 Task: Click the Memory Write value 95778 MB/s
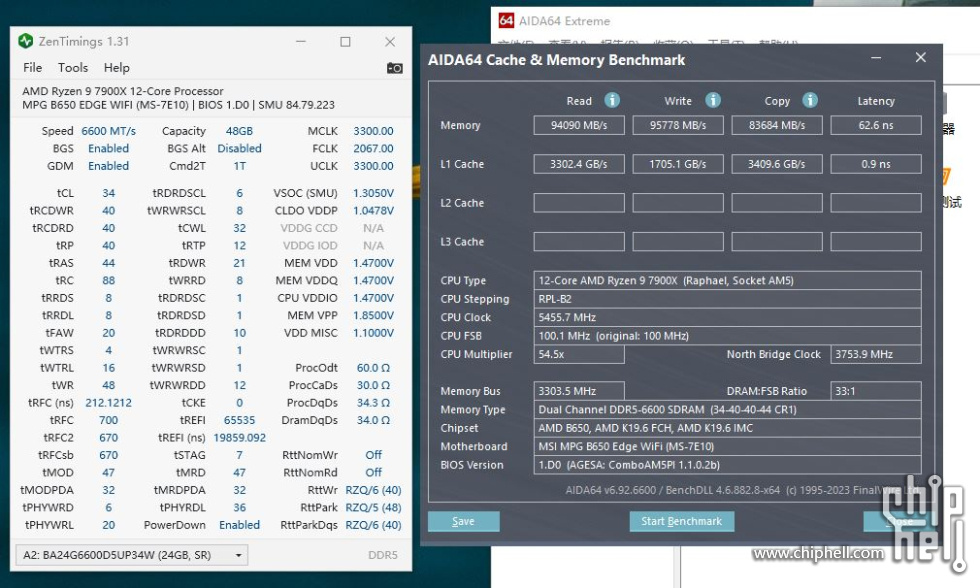click(678, 125)
